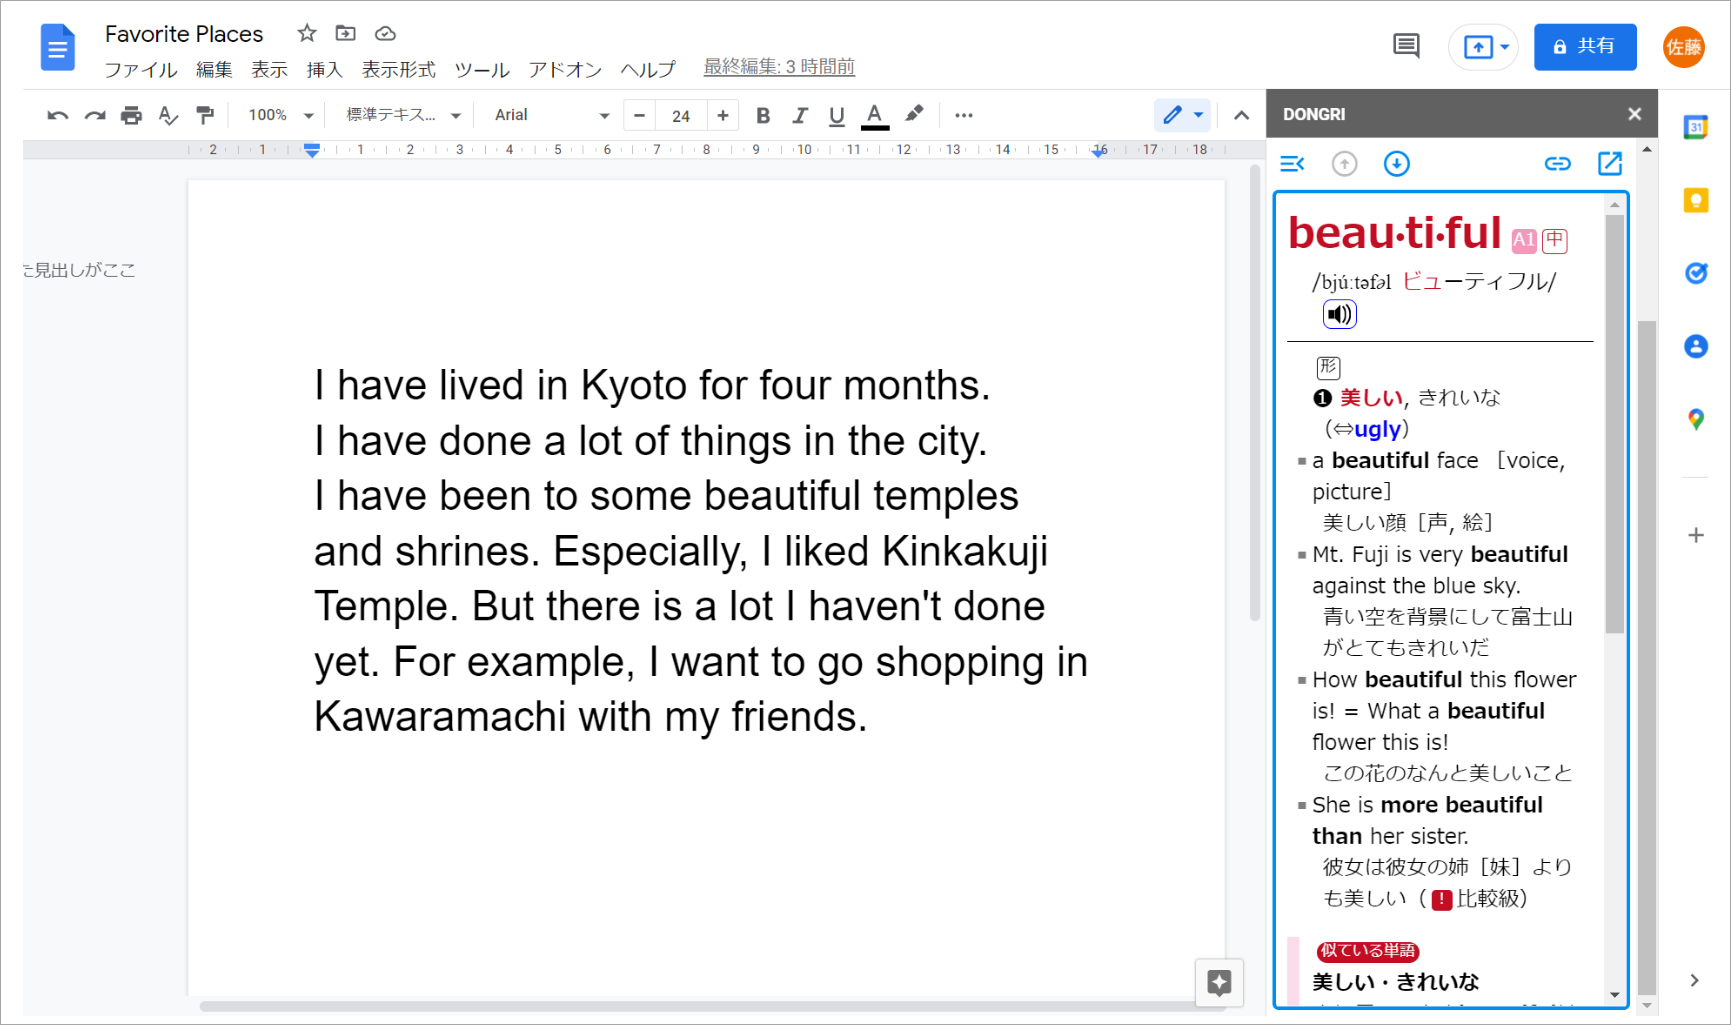Image resolution: width=1731 pixels, height=1025 pixels.
Task: Open DONGRI entry in new window
Action: (1610, 164)
